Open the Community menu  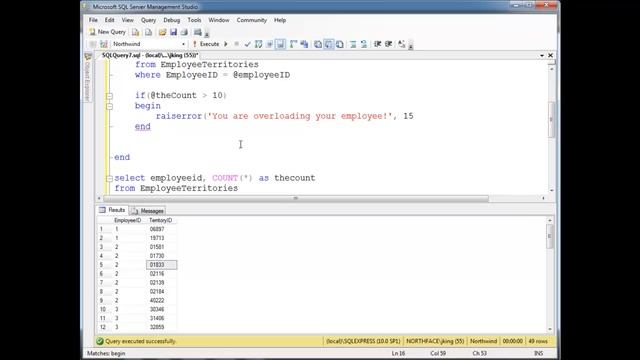(x=251, y=20)
